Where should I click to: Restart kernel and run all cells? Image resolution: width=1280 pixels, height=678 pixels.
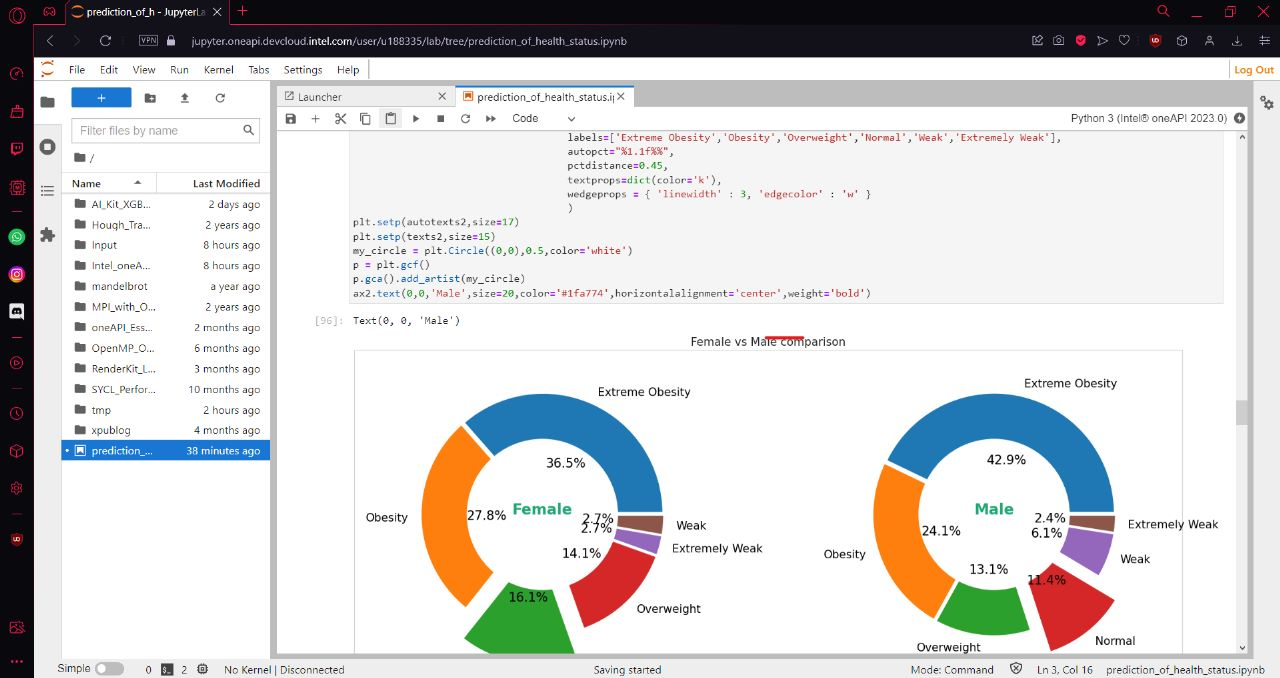(x=491, y=118)
